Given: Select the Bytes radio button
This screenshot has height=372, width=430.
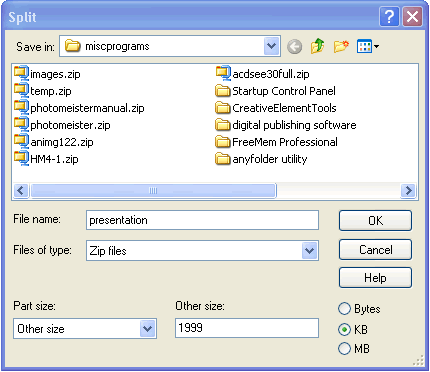Looking at the screenshot, I should coord(344,309).
